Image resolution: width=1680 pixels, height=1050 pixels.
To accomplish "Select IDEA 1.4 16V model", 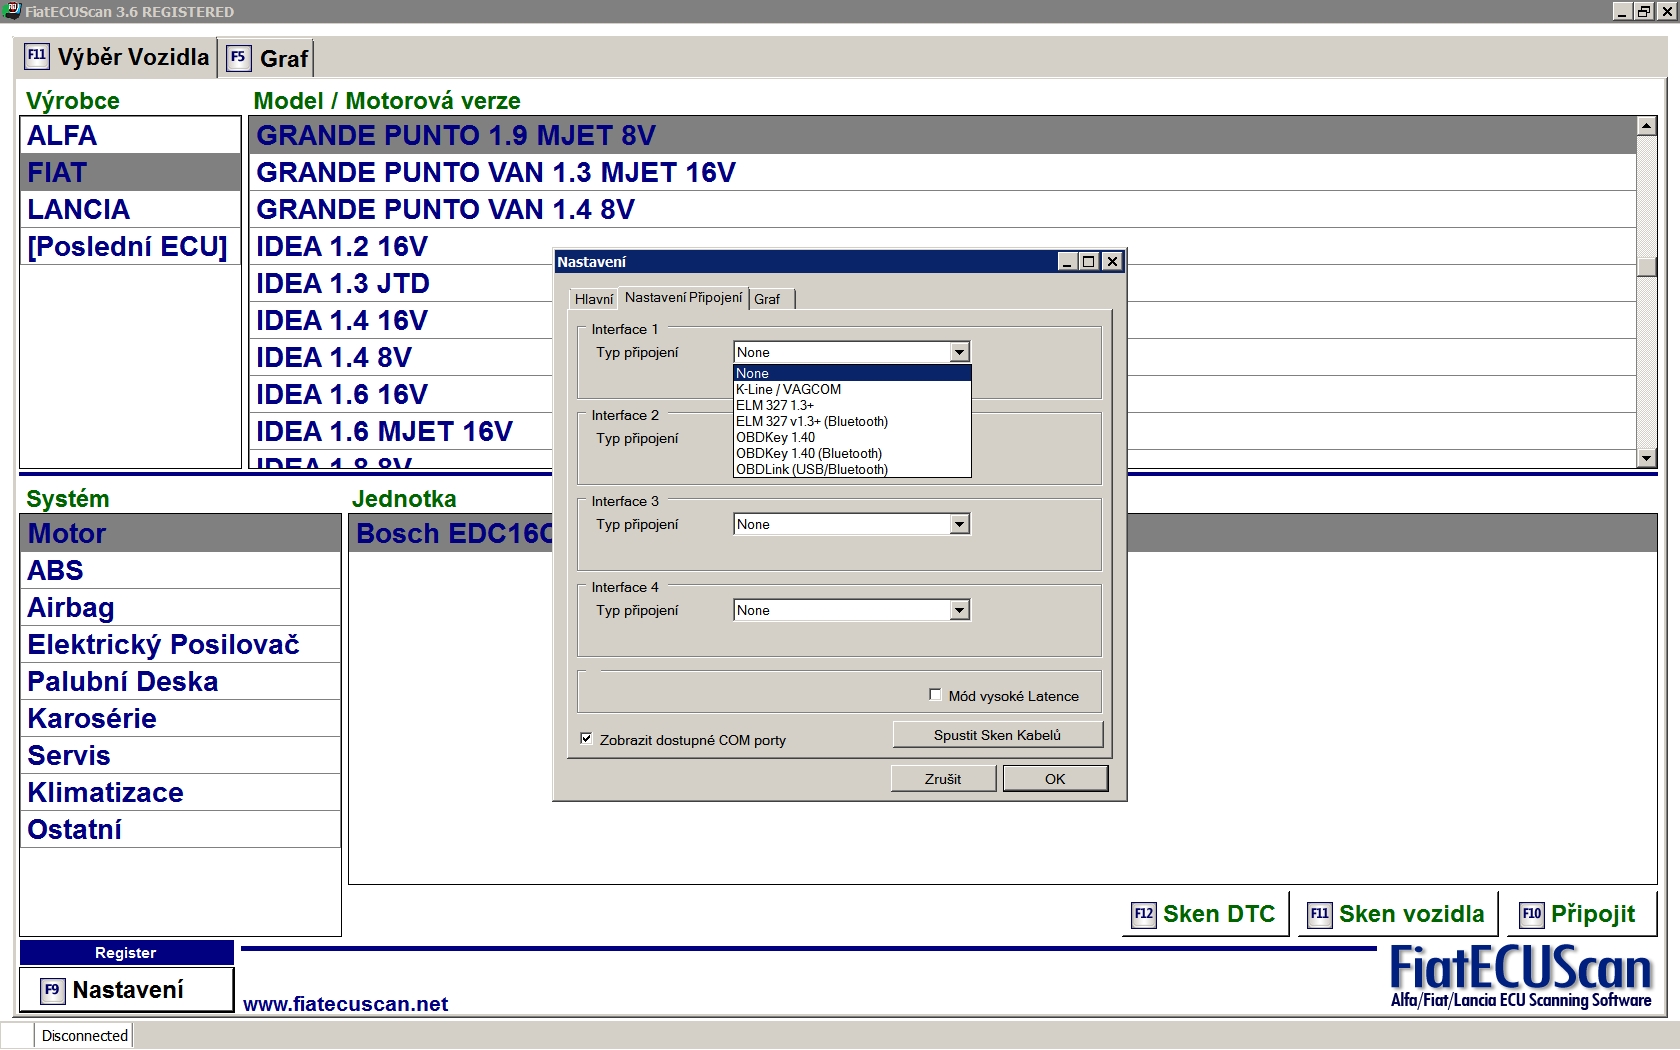I will tap(401, 320).
